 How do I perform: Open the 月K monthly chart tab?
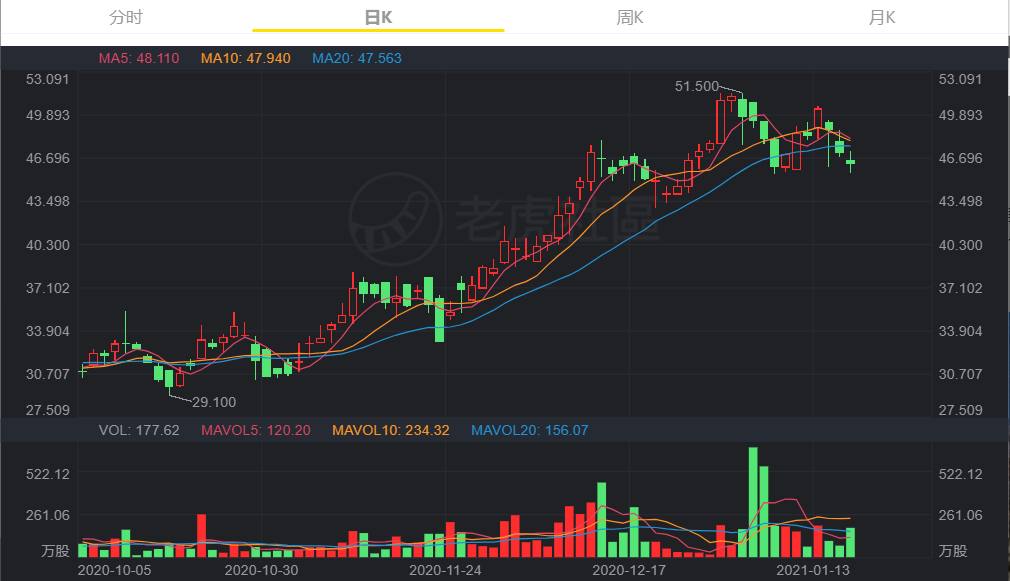882,17
